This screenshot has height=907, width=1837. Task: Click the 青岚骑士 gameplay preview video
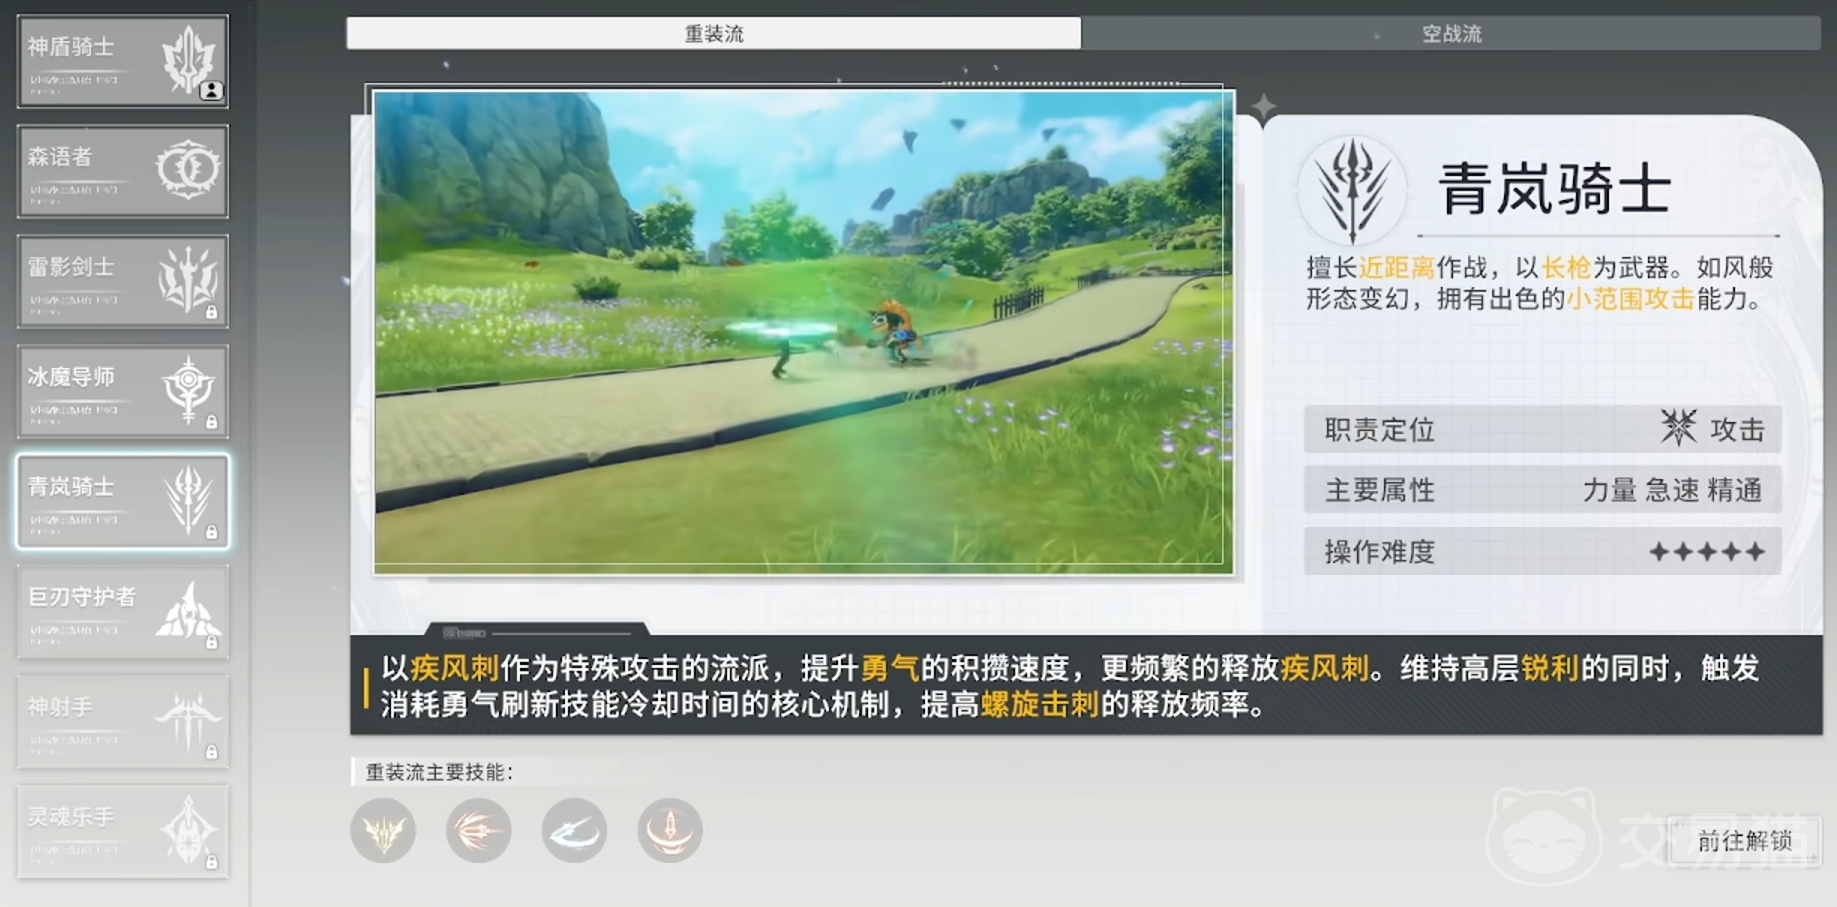[x=803, y=332]
